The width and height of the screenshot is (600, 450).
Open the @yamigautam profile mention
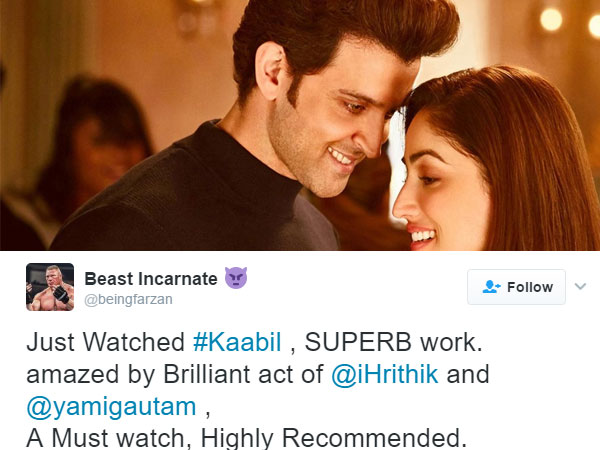point(111,406)
